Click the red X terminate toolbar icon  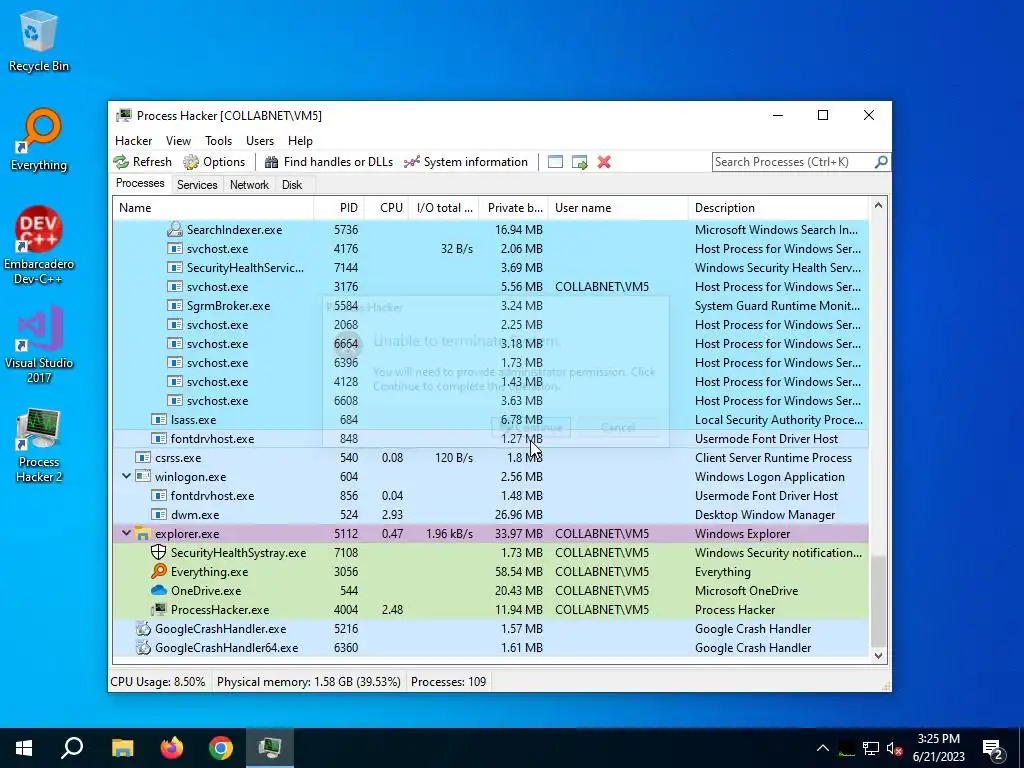click(x=604, y=162)
